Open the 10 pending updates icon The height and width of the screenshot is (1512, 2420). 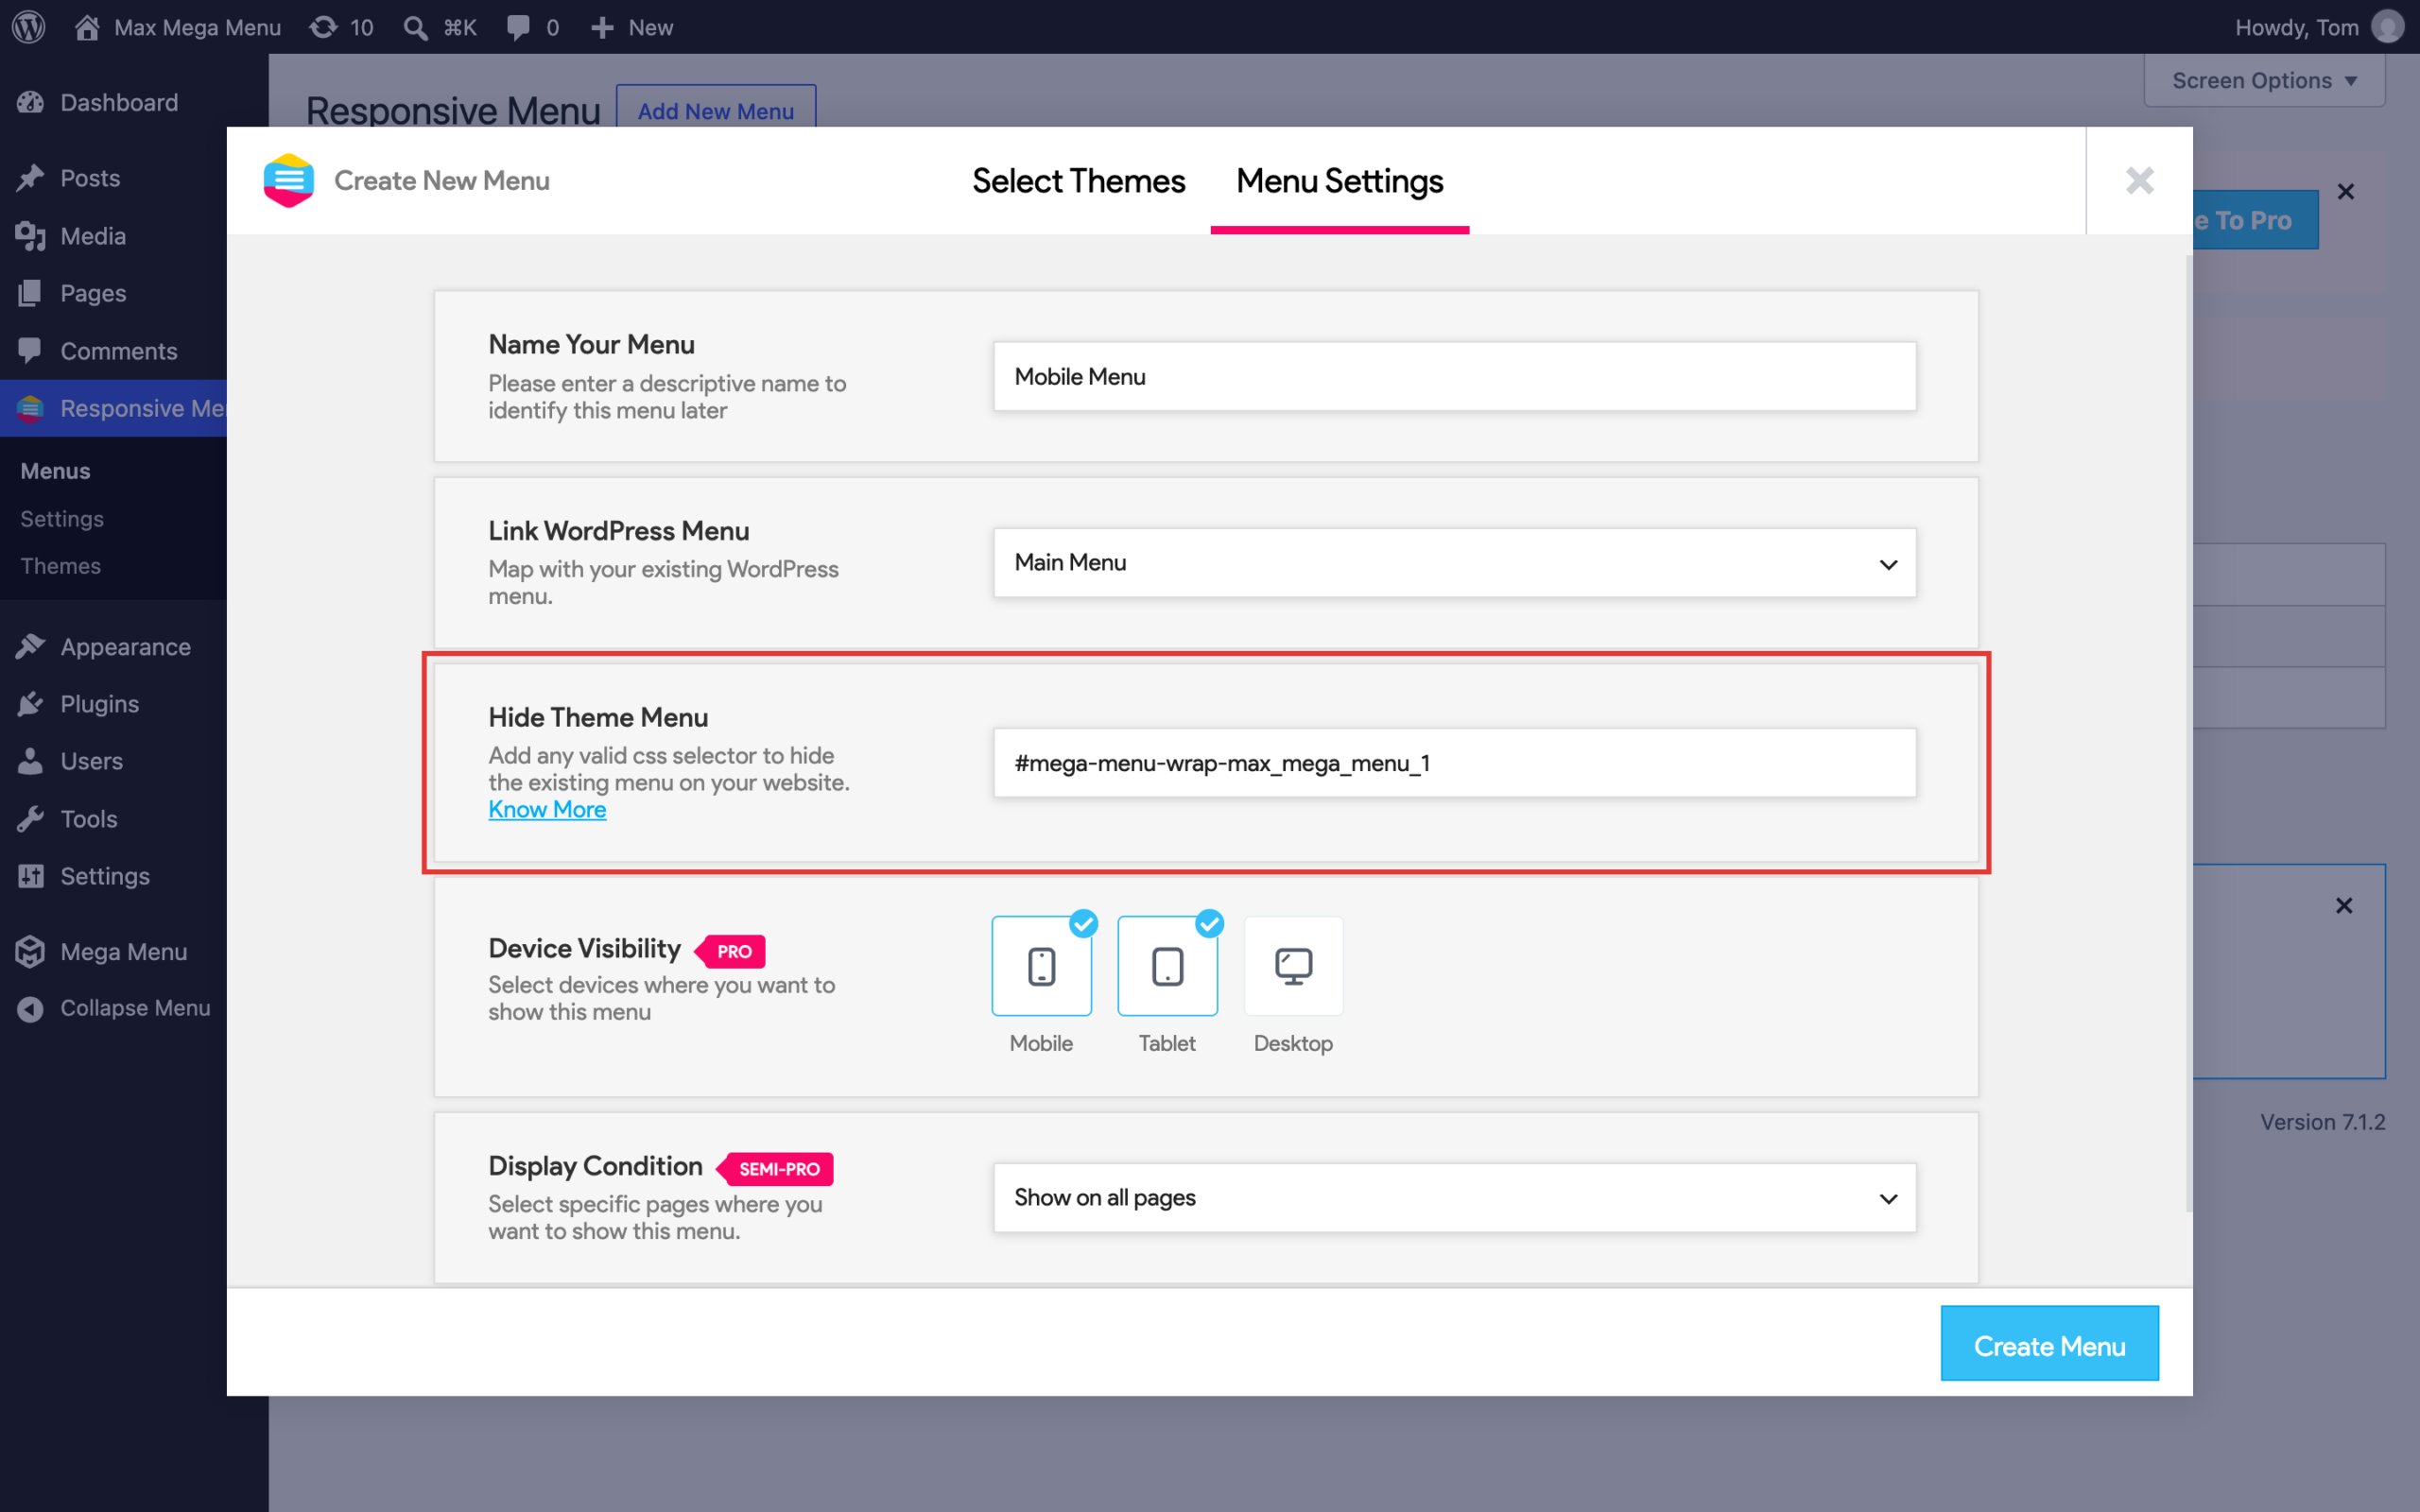[341, 27]
